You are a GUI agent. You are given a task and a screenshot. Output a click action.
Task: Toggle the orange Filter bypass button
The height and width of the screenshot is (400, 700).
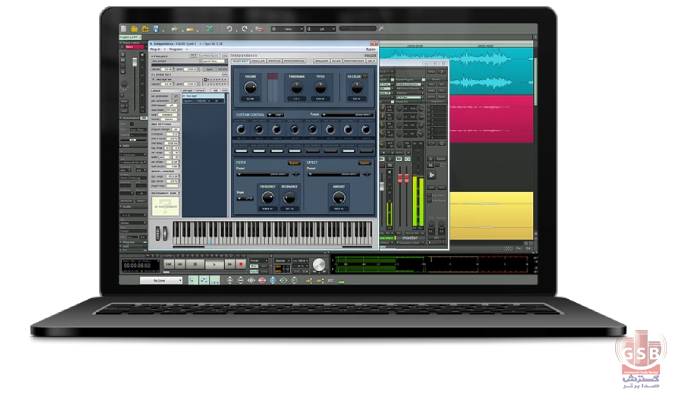point(294,161)
